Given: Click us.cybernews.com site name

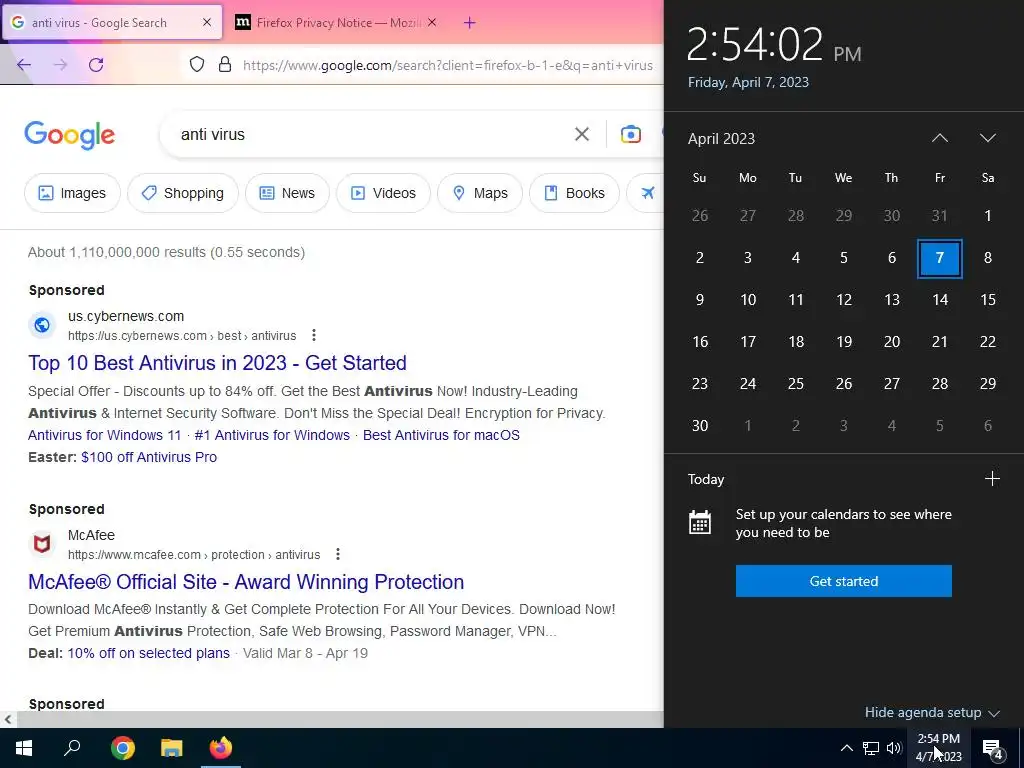Looking at the screenshot, I should (x=126, y=316).
